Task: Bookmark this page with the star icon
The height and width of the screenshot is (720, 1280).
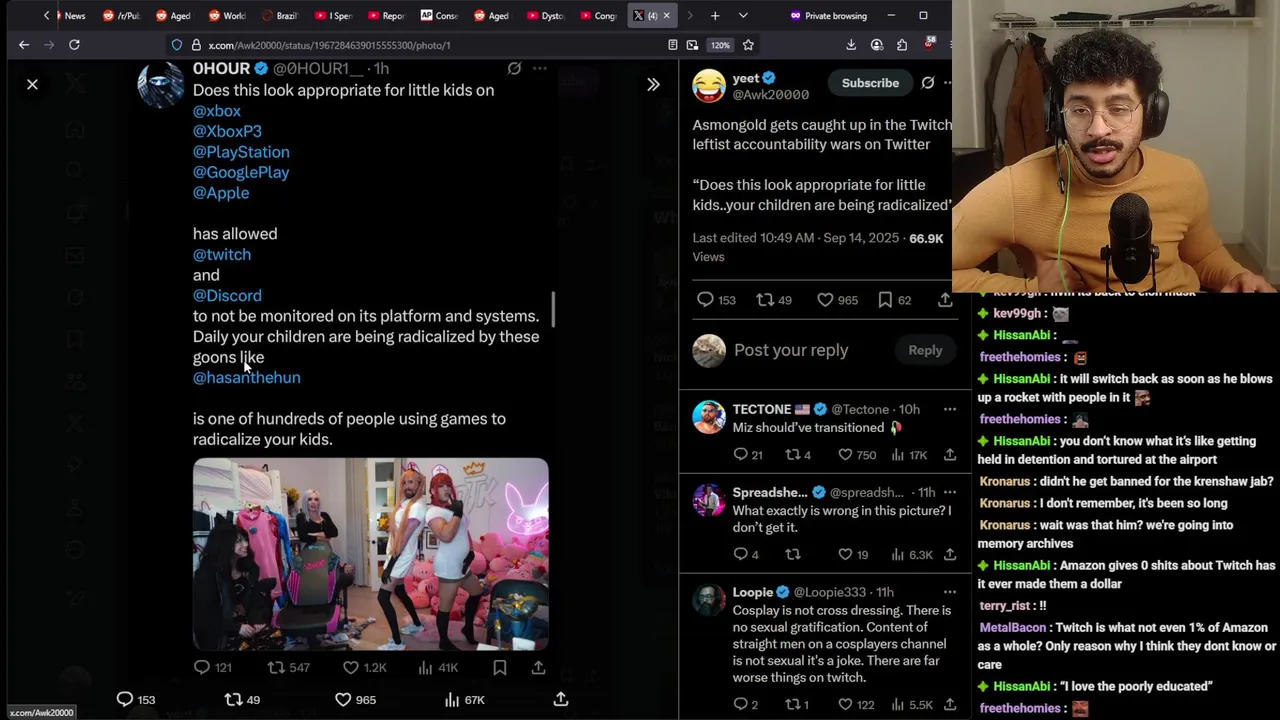Action: click(748, 45)
